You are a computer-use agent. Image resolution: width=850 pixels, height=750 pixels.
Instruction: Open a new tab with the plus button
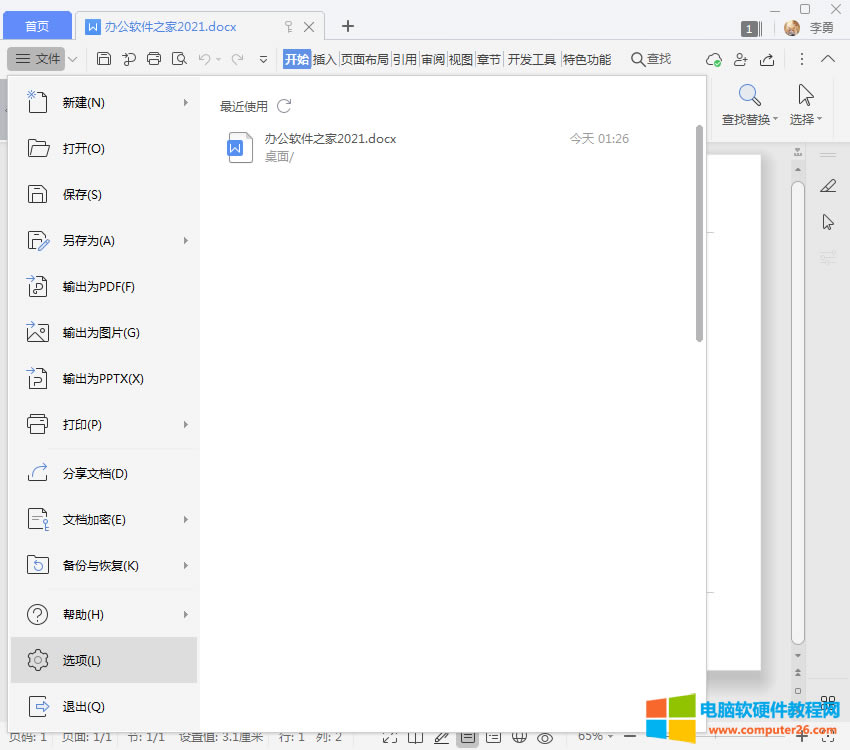click(347, 26)
